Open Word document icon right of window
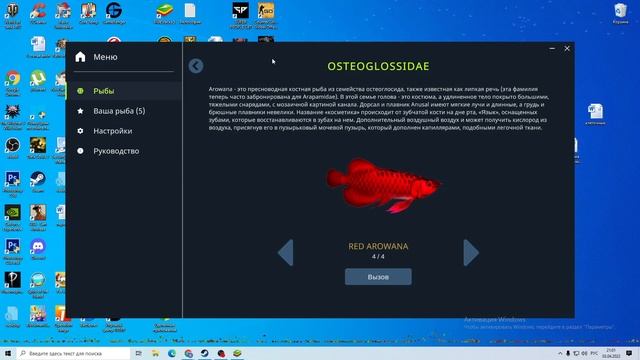 pyautogui.click(x=596, y=114)
